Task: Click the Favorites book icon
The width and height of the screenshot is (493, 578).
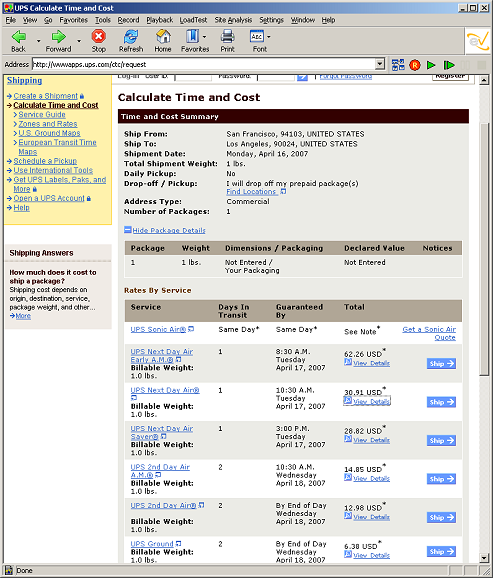Action: 192,36
